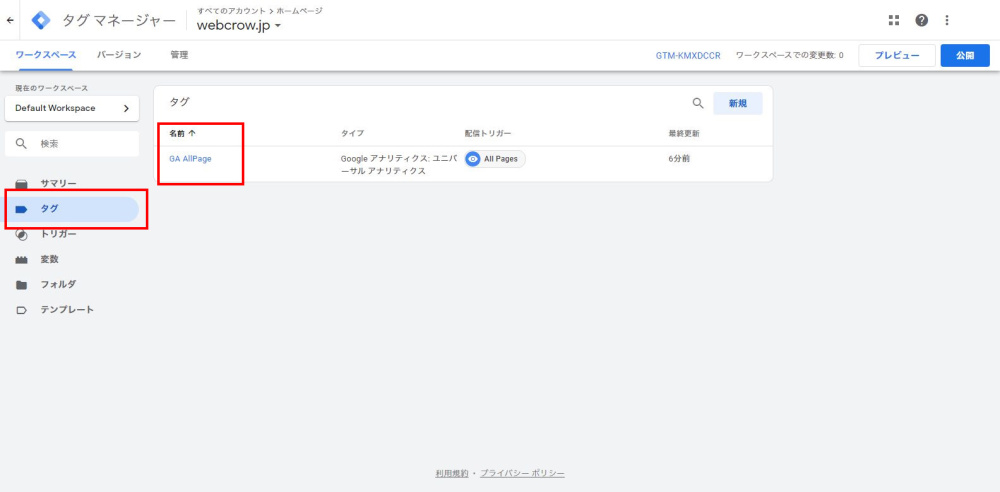
Task: Click ワークスペースでの変更数: 0 text
Action: click(x=790, y=56)
